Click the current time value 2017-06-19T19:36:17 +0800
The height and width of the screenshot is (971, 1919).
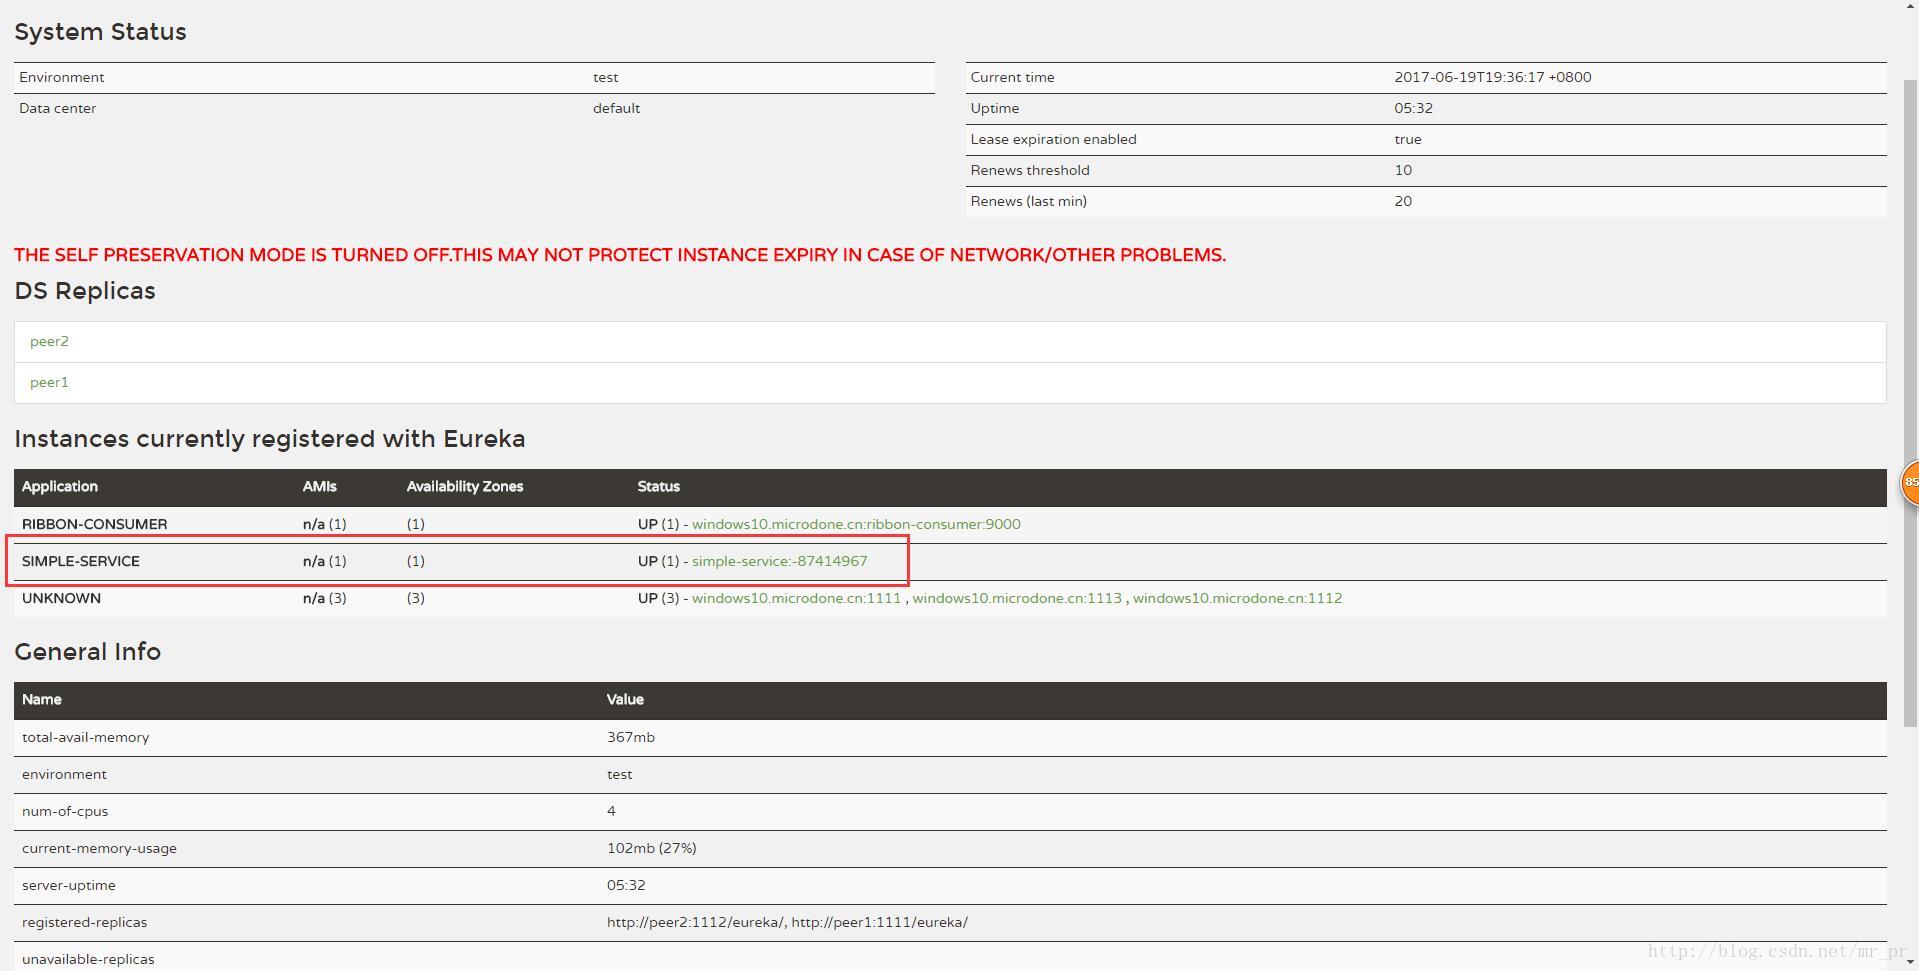click(1492, 77)
